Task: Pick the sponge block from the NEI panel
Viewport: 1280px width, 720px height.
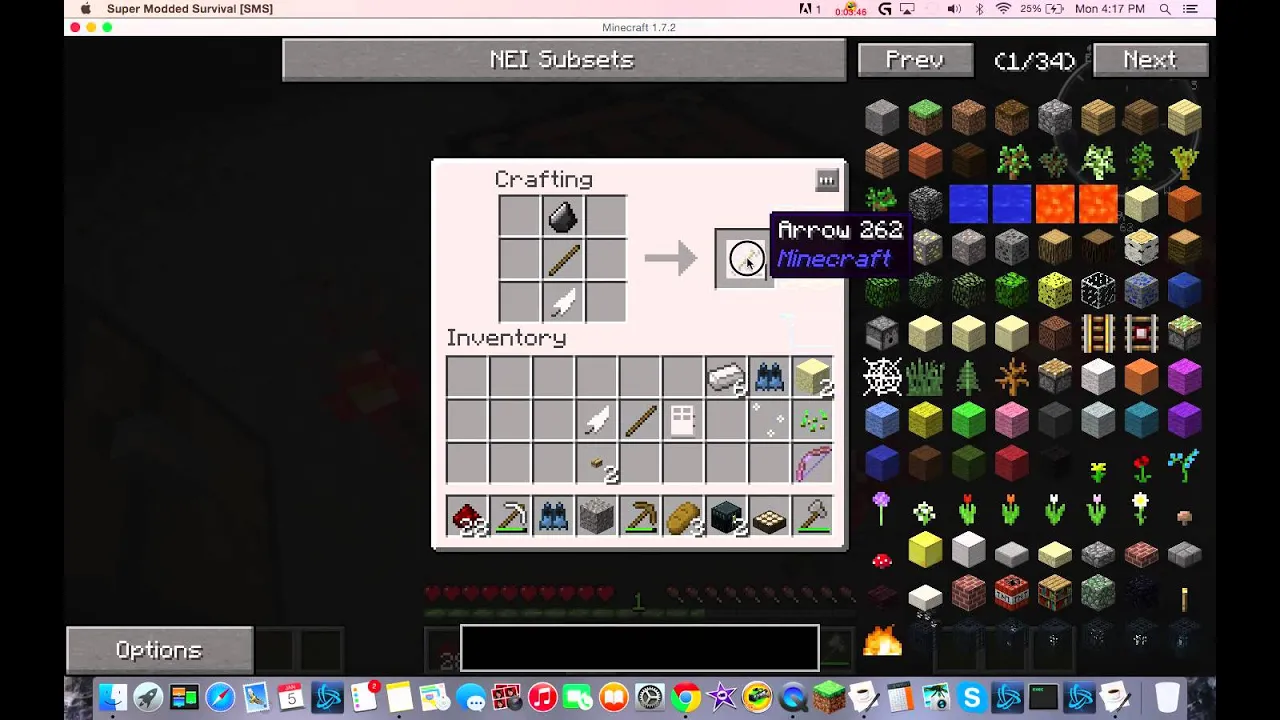Action: (x=1054, y=290)
